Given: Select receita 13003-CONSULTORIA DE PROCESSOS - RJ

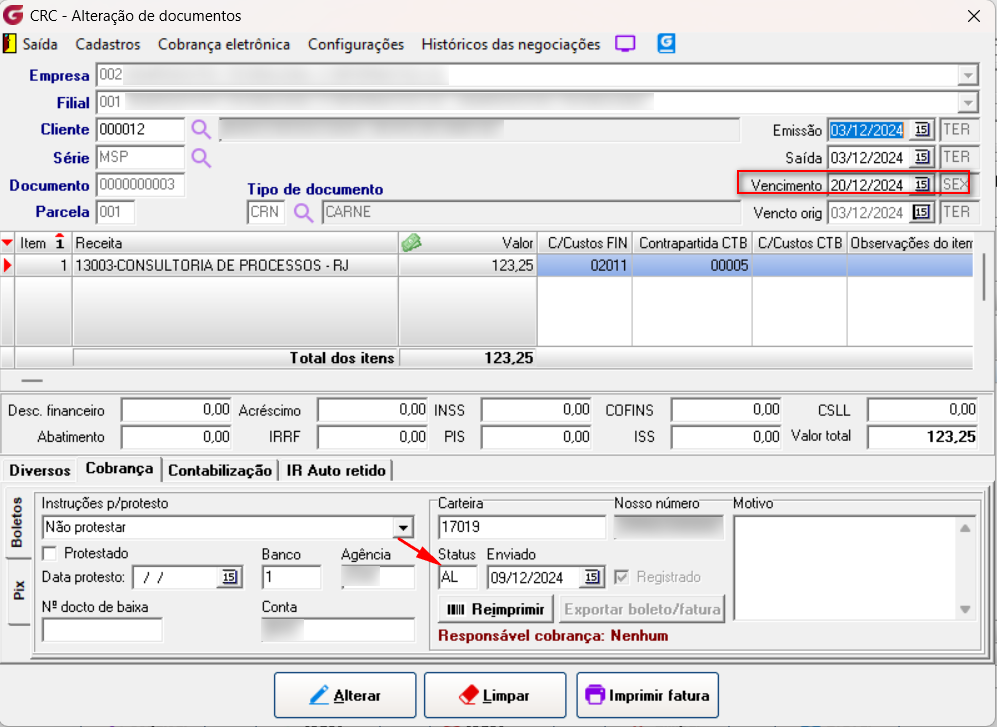Looking at the screenshot, I should pos(235,265).
